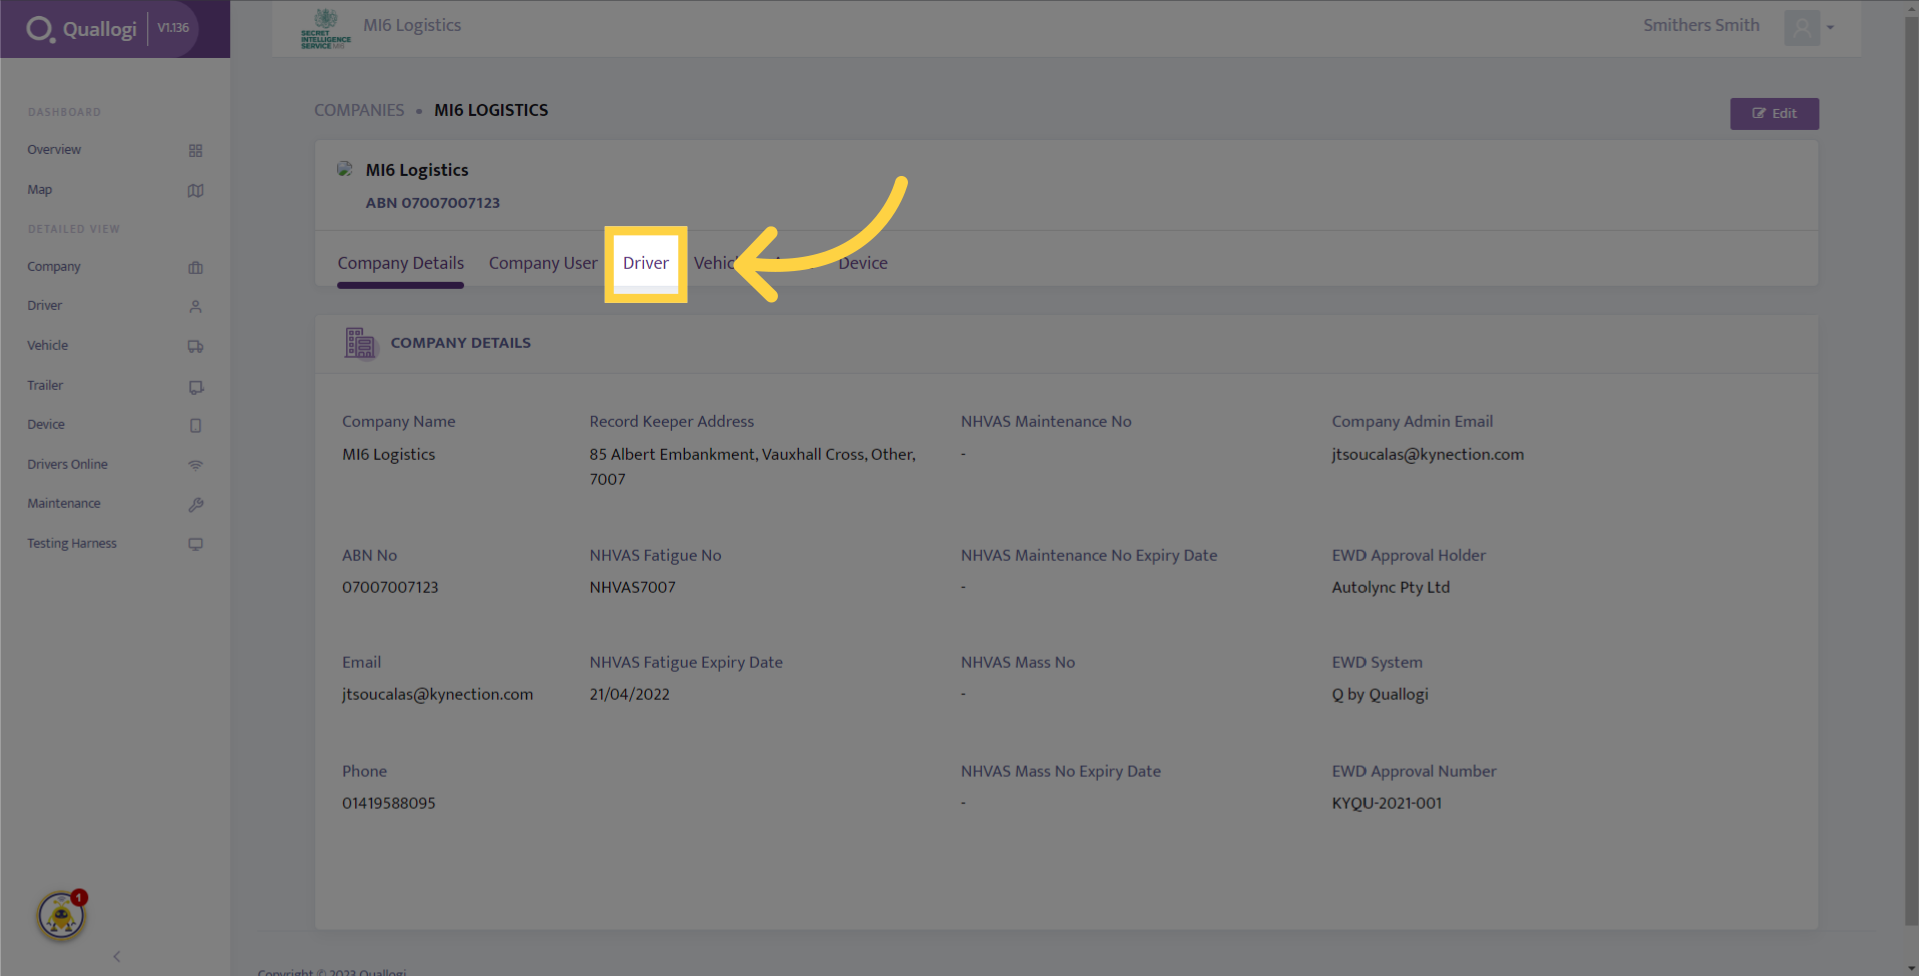
Task: Open Trailer in sidebar menu
Action: point(45,386)
